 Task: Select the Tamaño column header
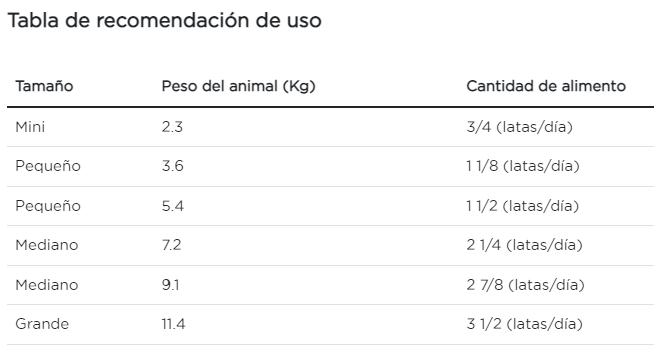(x=44, y=86)
